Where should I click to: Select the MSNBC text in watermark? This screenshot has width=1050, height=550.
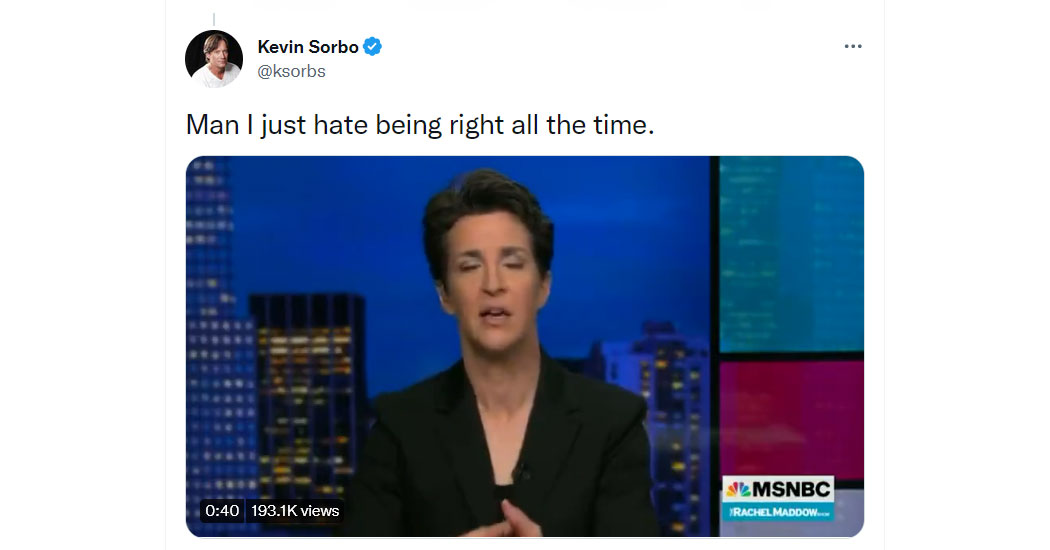[791, 490]
